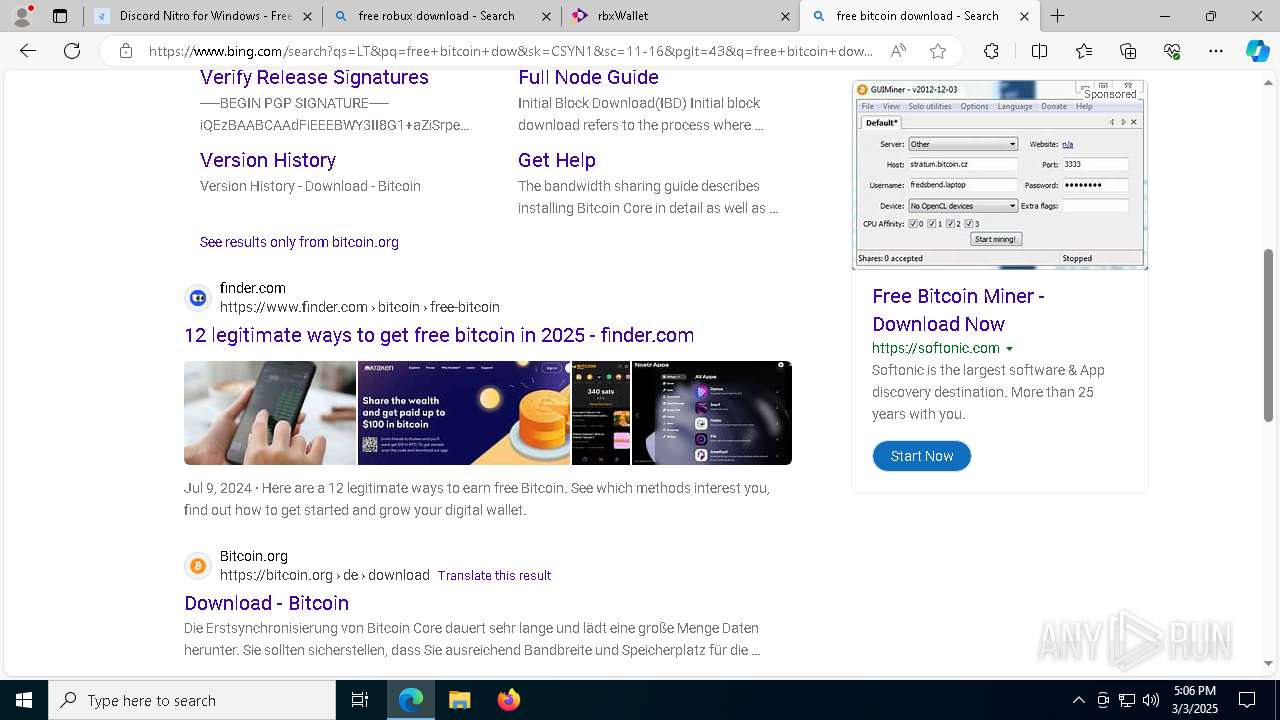Toggle the Split screen icon
Image resolution: width=1280 pixels, height=720 pixels.
tap(1039, 51)
